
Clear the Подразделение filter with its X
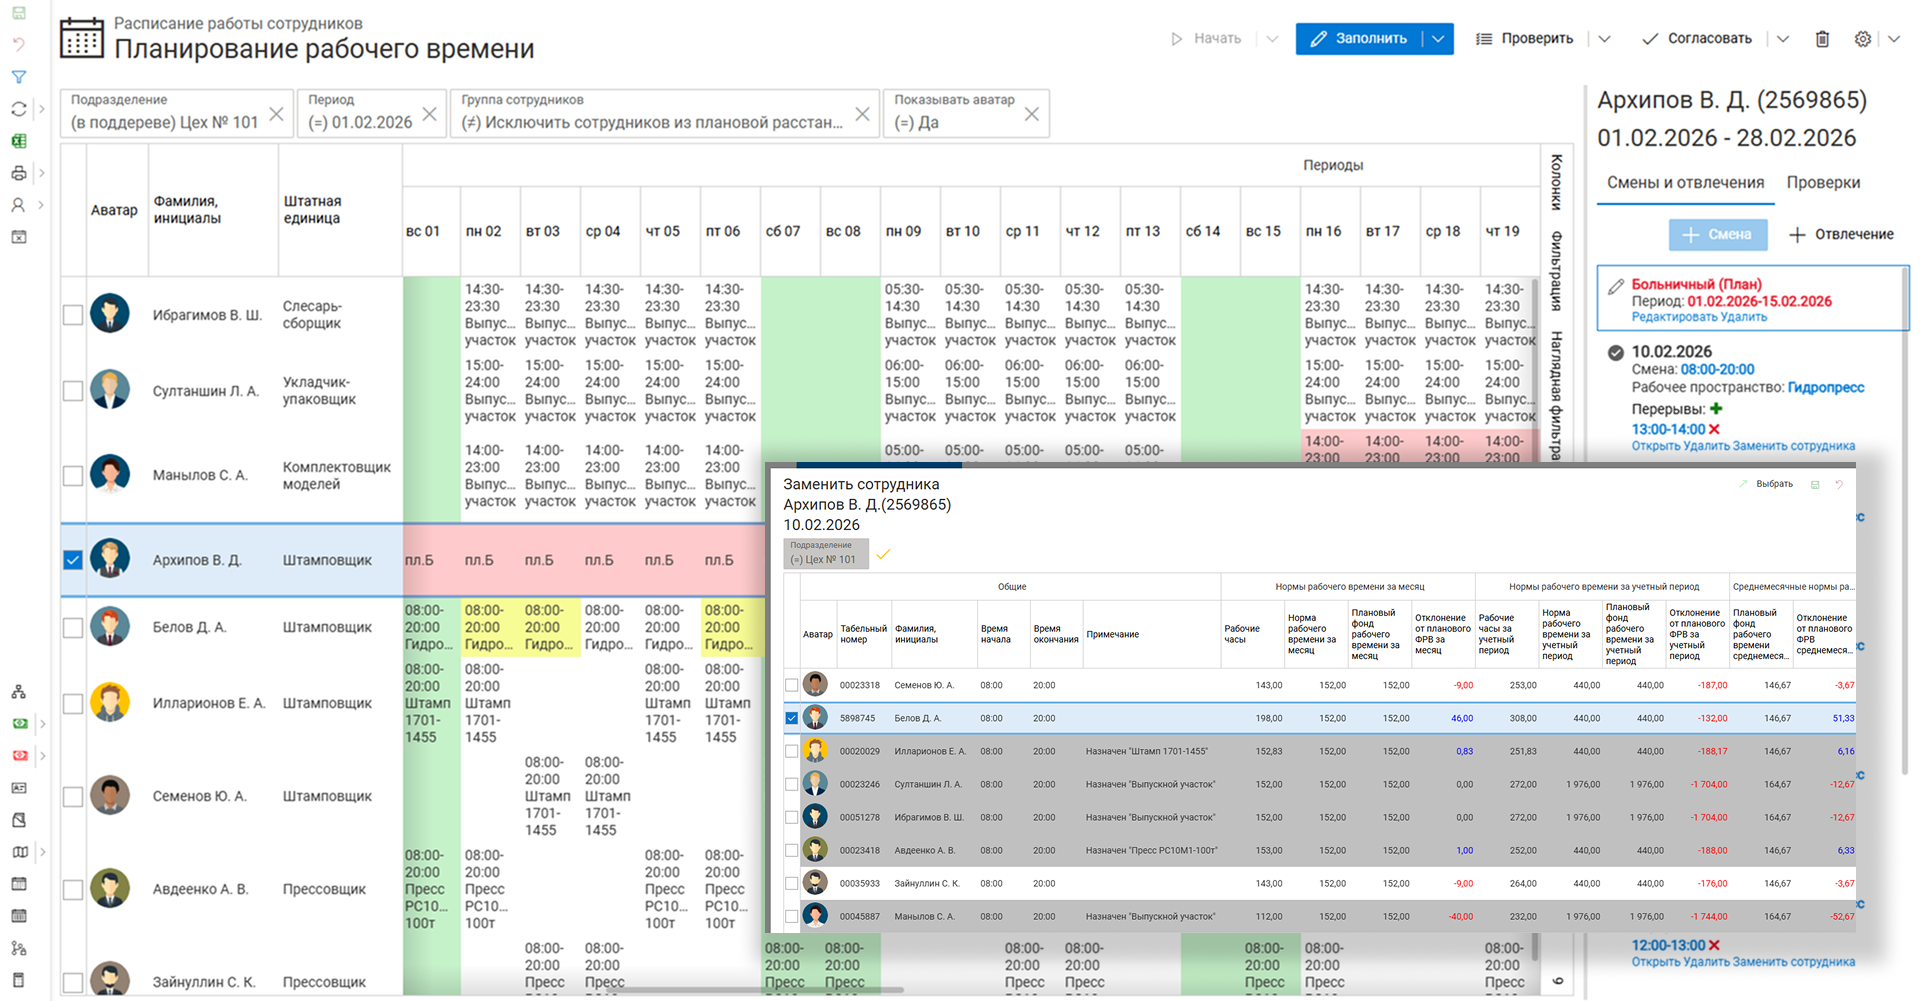pyautogui.click(x=276, y=114)
